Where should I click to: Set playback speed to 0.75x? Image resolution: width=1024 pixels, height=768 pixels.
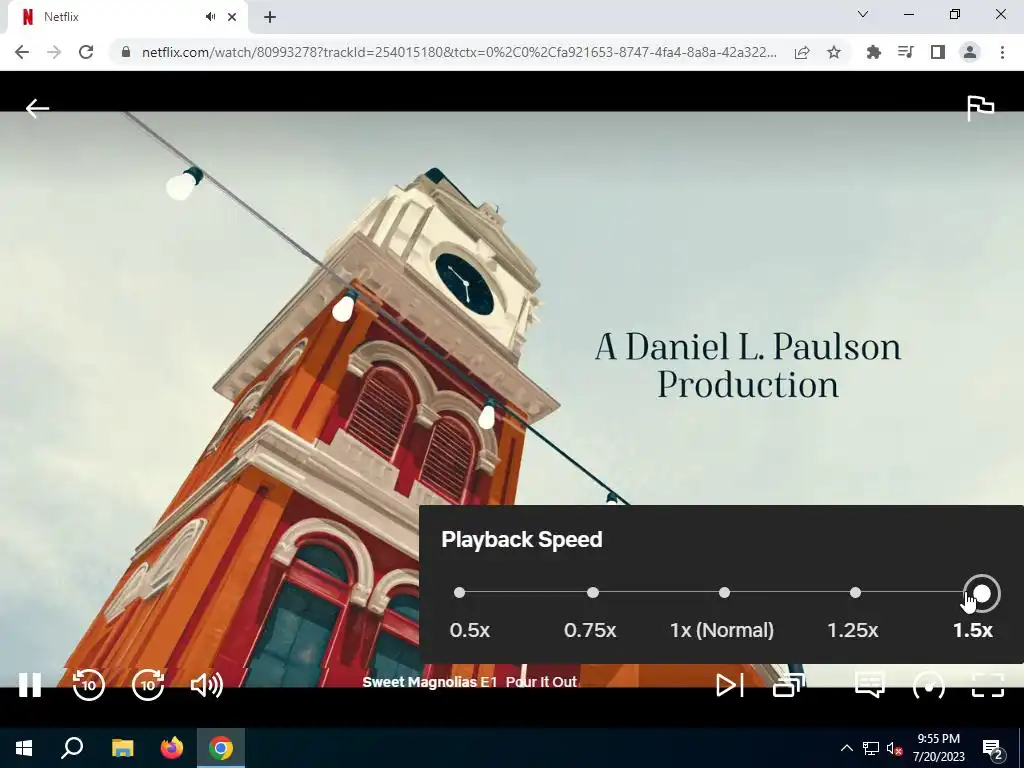pos(592,592)
